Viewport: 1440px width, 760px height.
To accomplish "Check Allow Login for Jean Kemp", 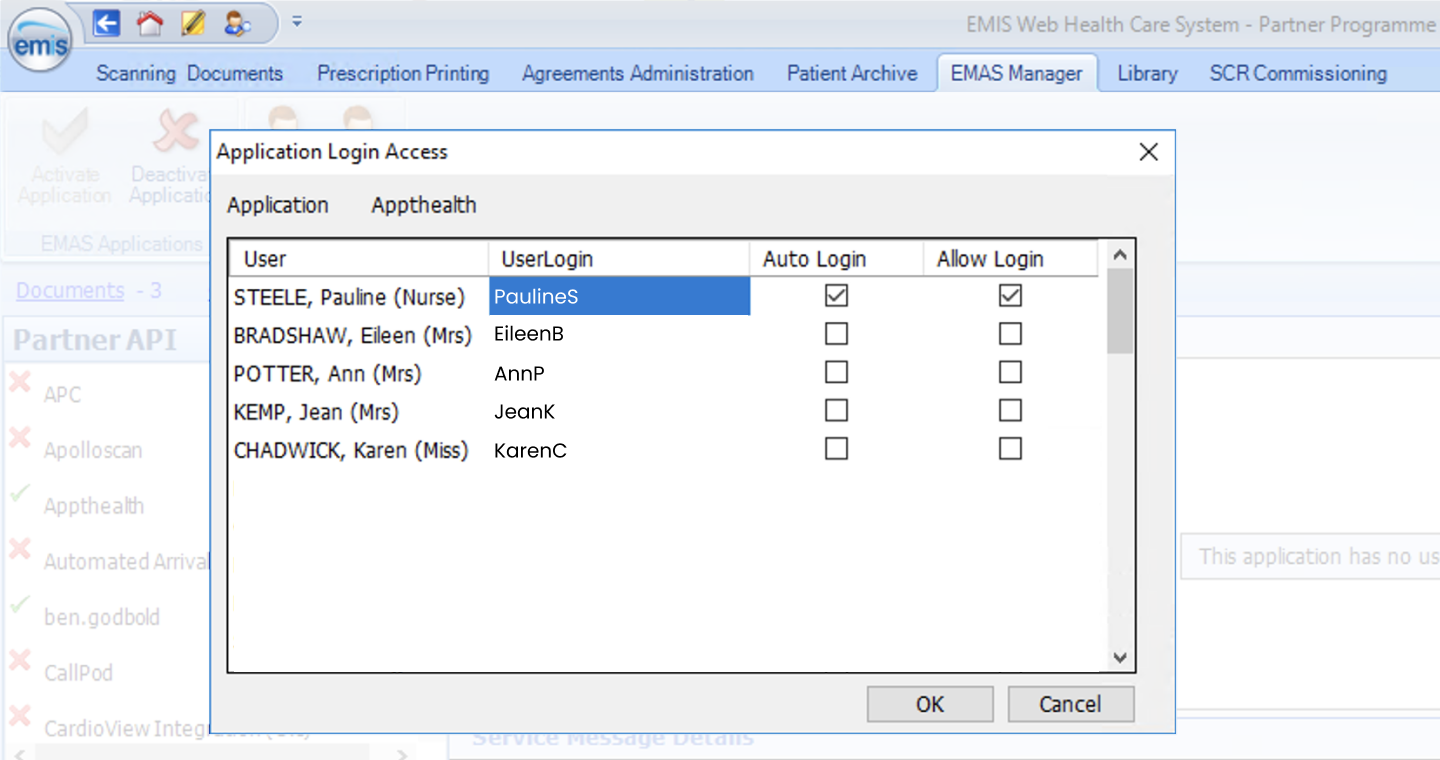I will [1010, 410].
